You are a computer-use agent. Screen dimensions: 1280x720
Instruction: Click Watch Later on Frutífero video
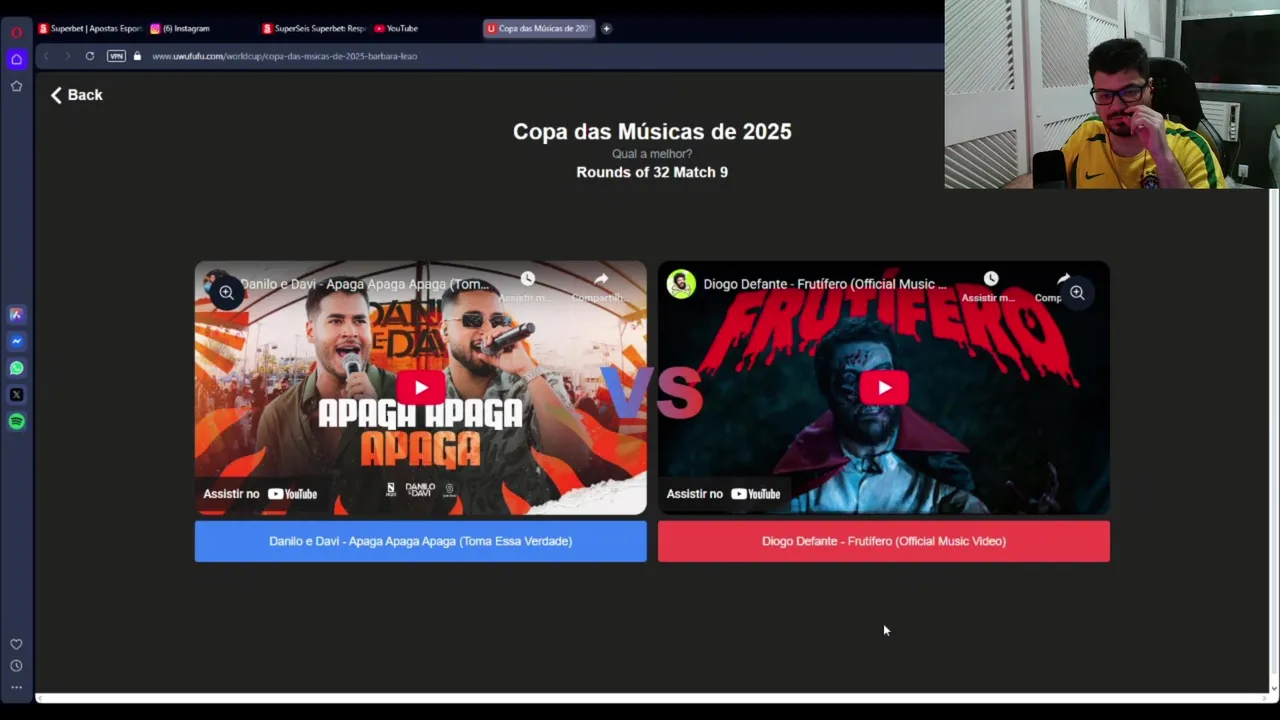click(989, 286)
